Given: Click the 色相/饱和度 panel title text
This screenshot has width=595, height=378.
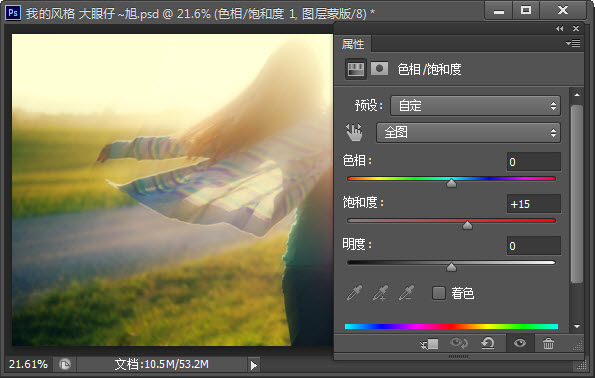Looking at the screenshot, I should tap(429, 69).
